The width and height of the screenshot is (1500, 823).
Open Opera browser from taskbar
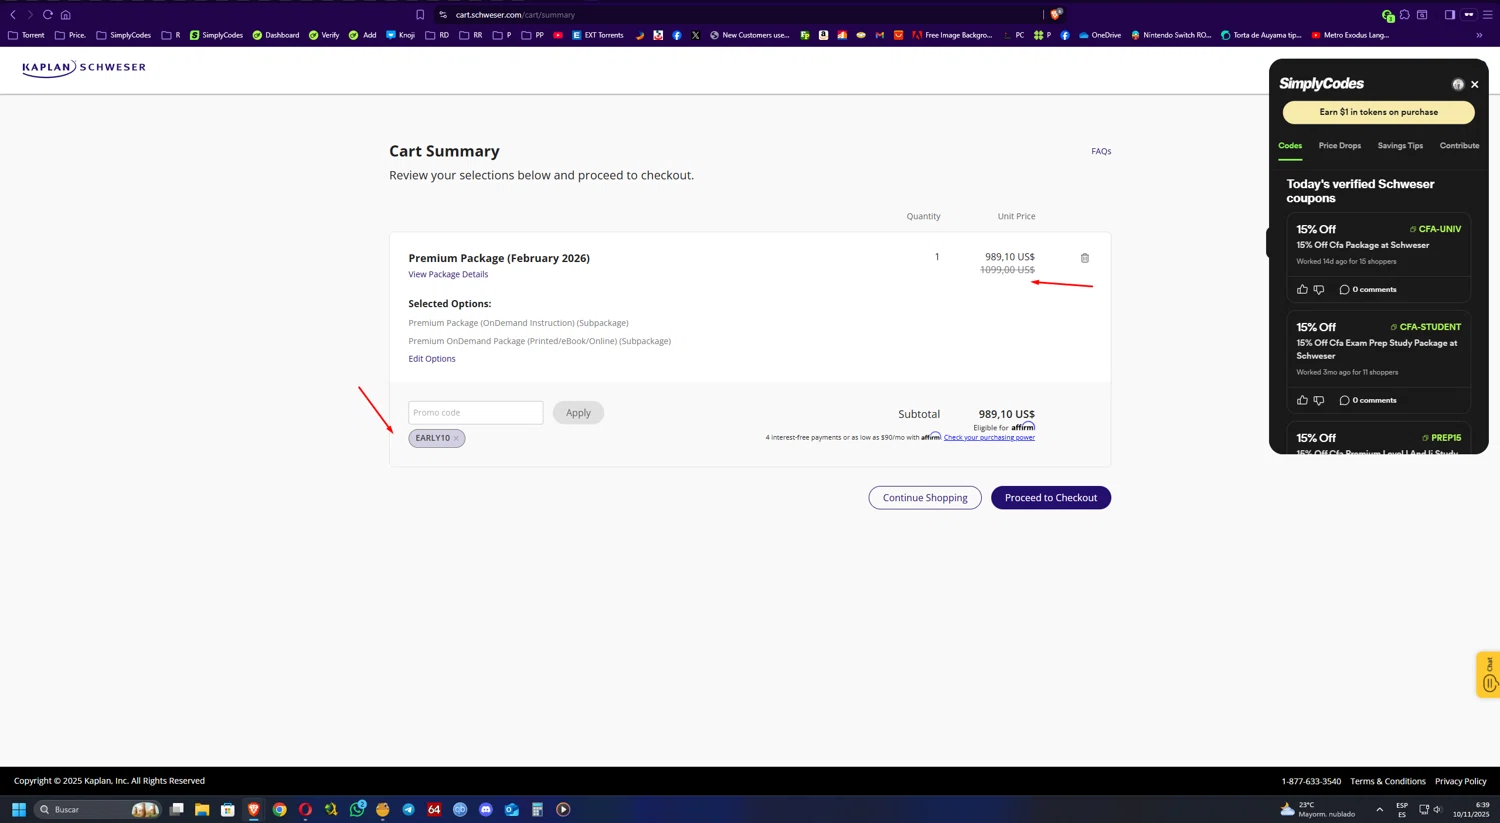tap(305, 810)
